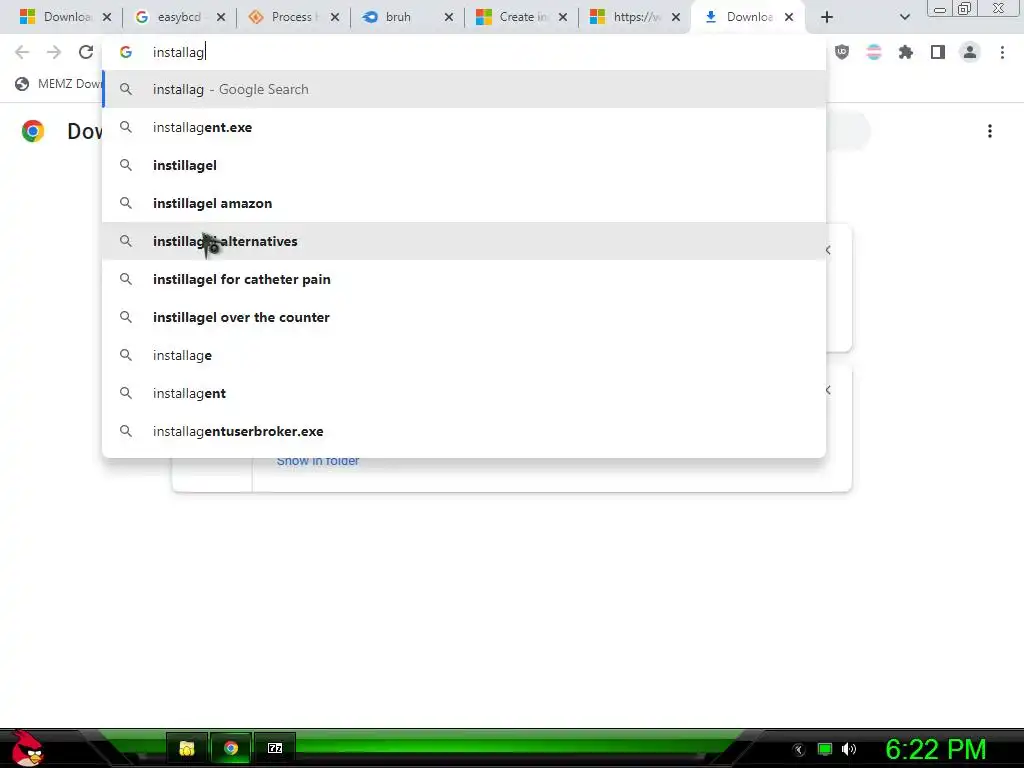The height and width of the screenshot is (768, 1024).
Task: Reload the page with the refresh icon
Action: coord(86,52)
